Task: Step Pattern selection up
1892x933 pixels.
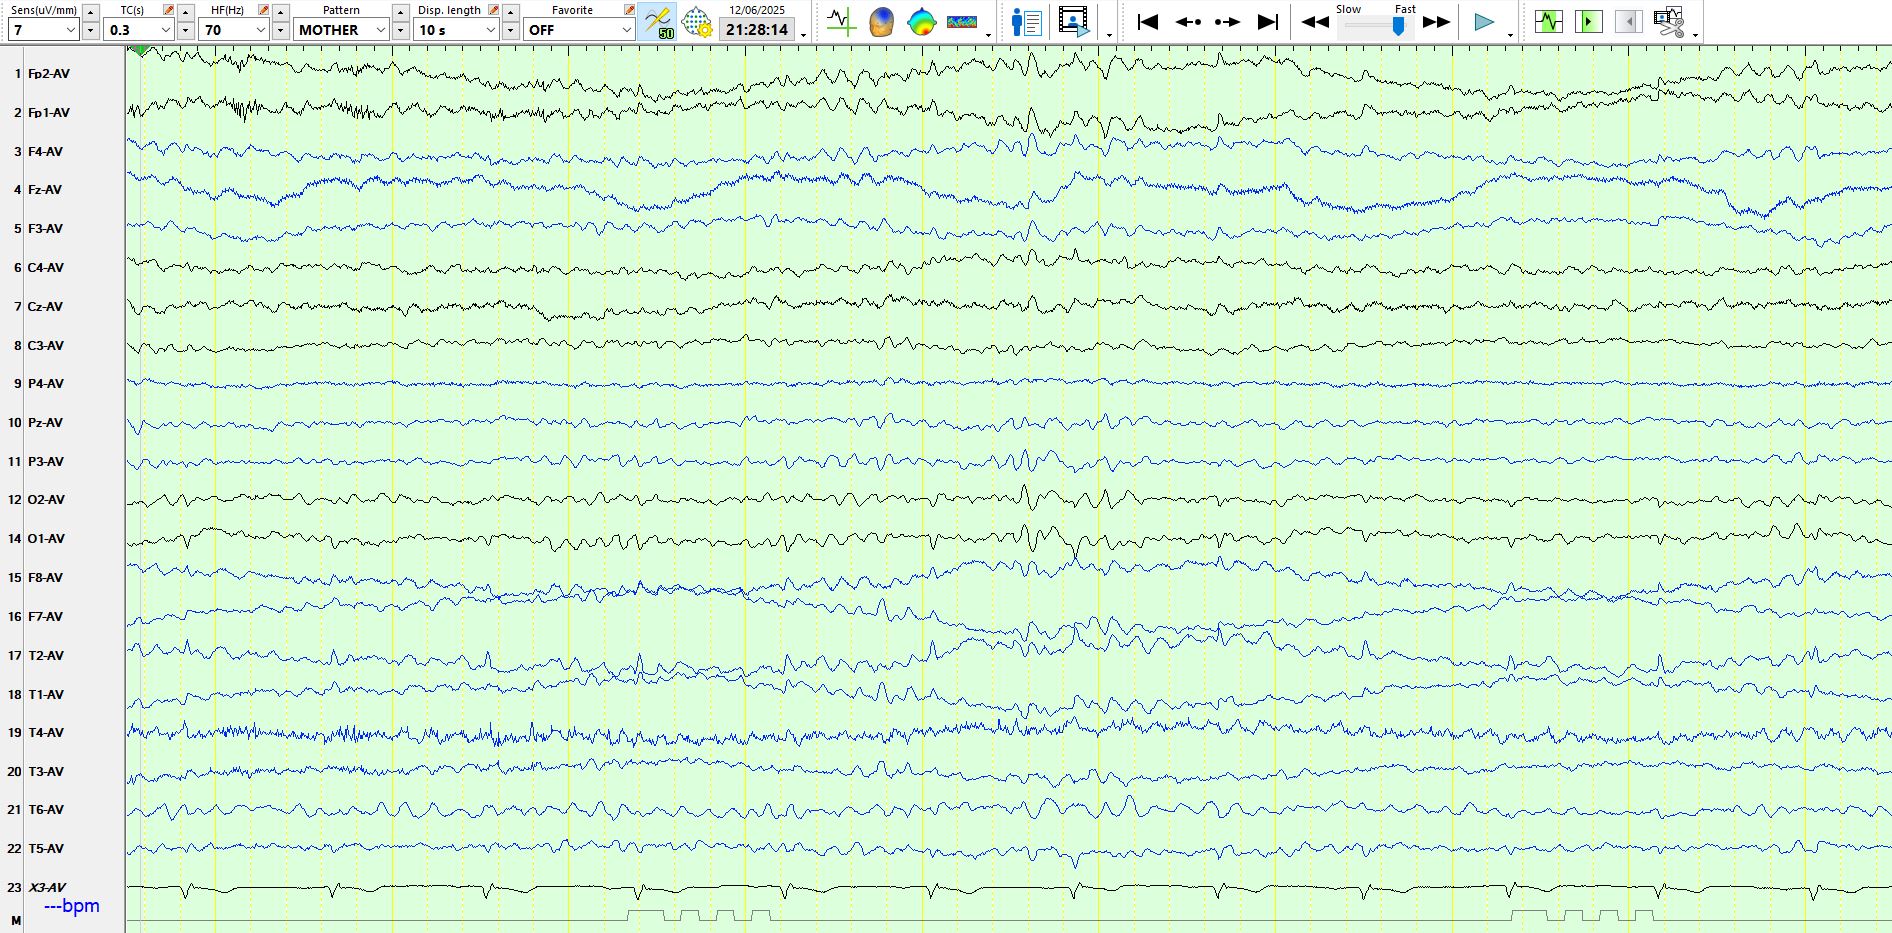Action: (400, 12)
